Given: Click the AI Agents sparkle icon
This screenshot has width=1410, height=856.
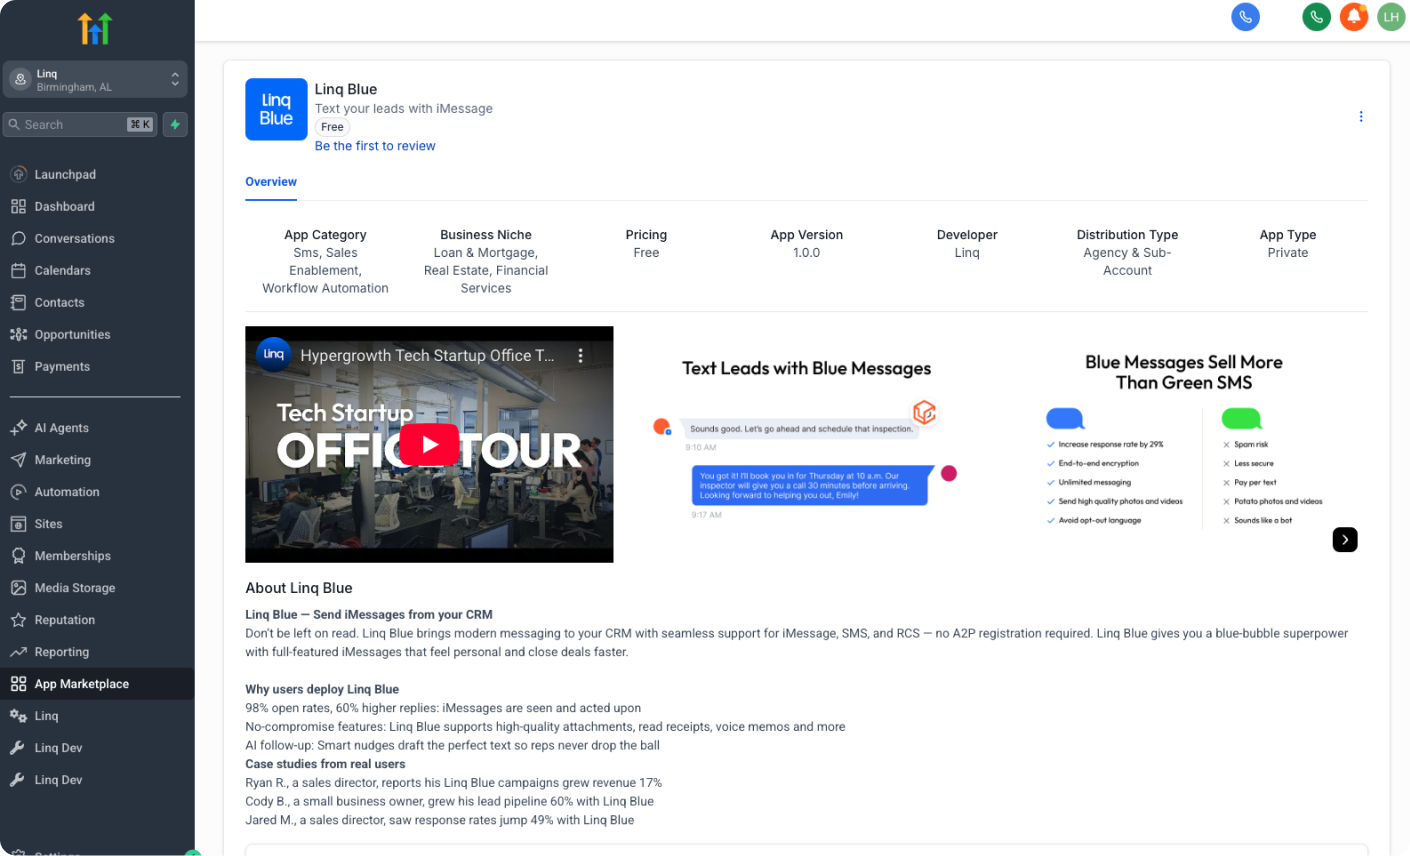Looking at the screenshot, I should click(x=18, y=427).
